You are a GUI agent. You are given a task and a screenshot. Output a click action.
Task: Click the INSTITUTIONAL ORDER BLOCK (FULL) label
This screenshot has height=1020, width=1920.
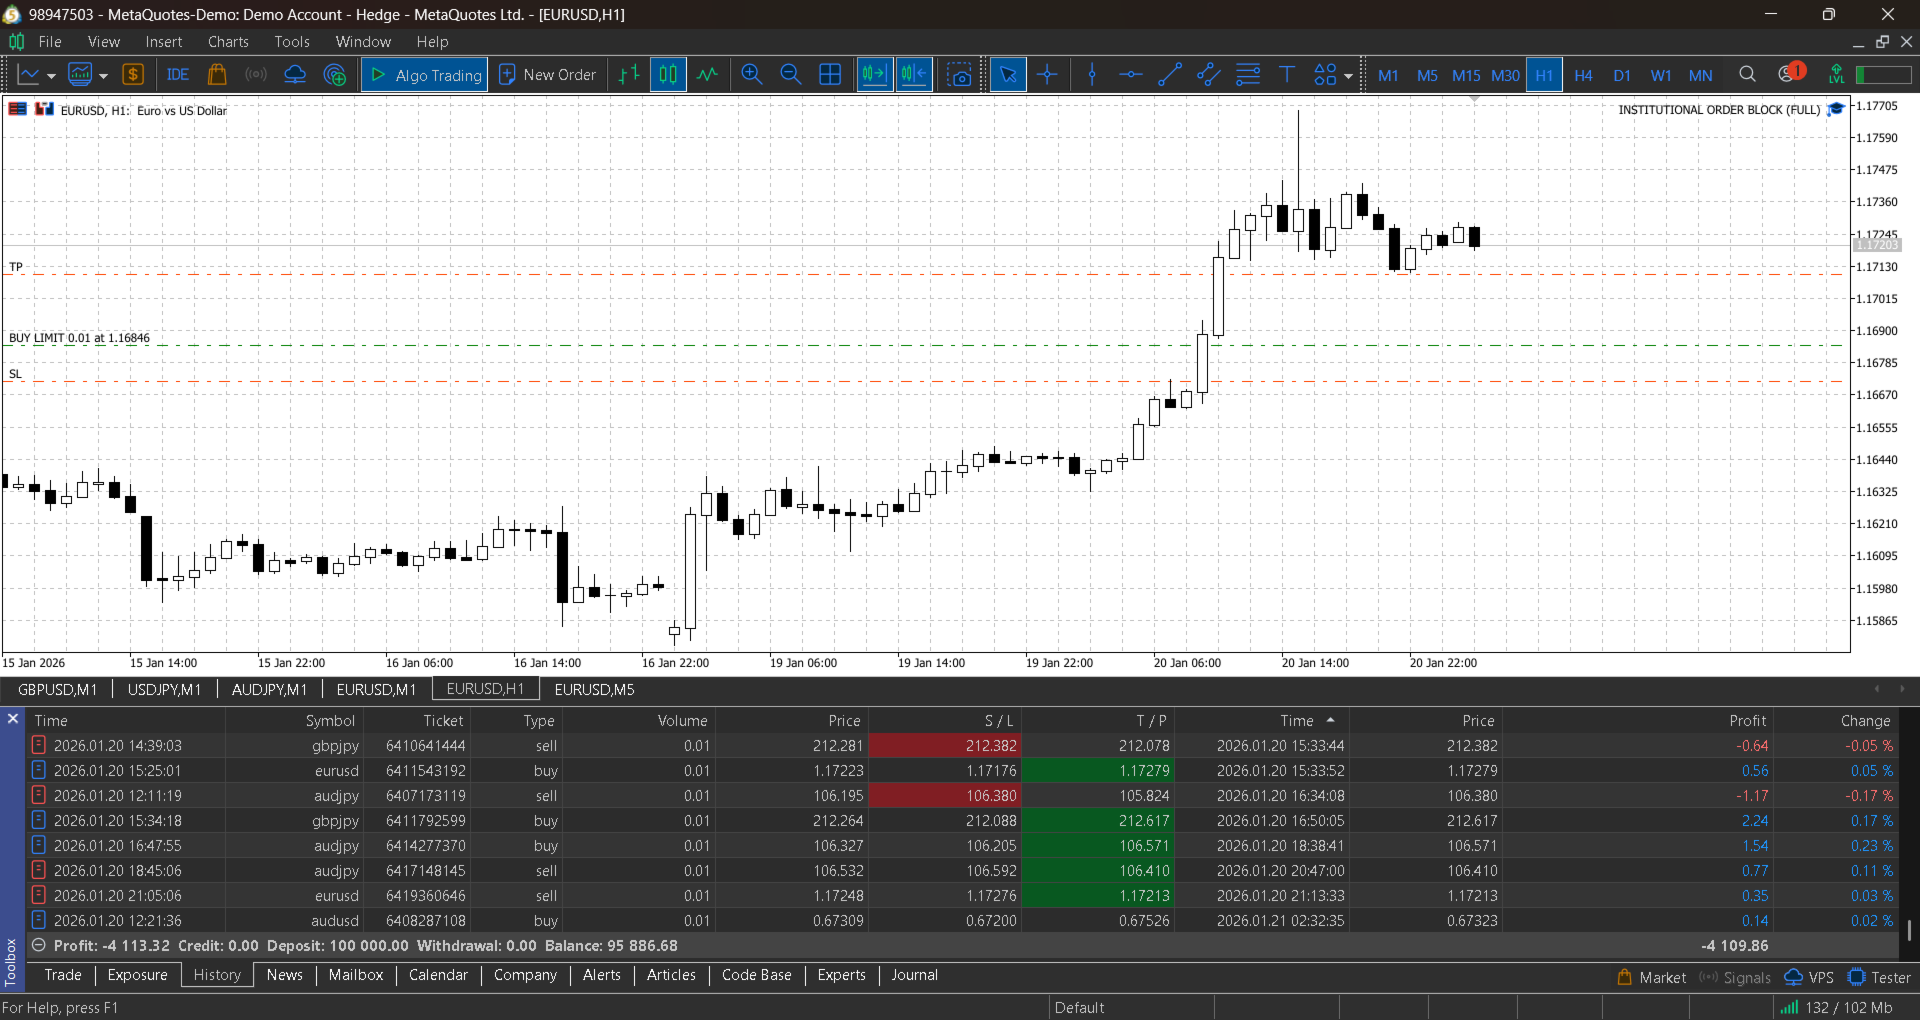[1719, 110]
